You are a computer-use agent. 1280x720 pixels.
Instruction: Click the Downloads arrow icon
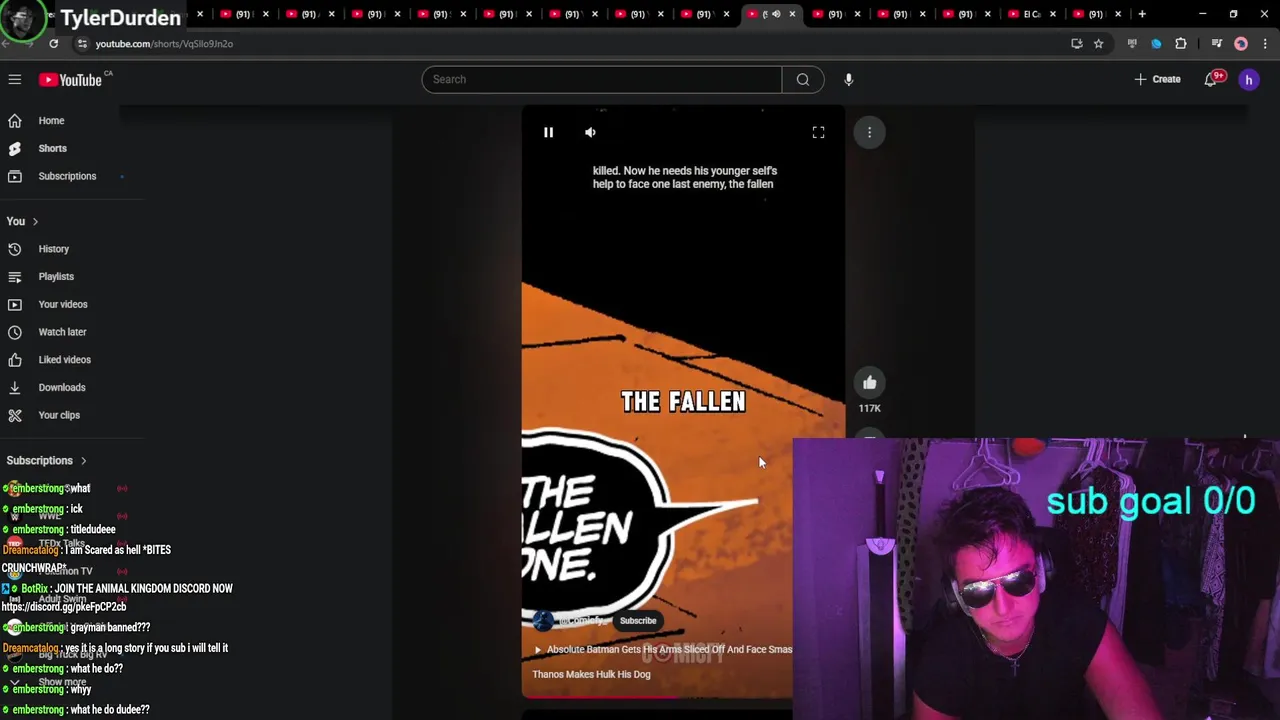click(15, 387)
